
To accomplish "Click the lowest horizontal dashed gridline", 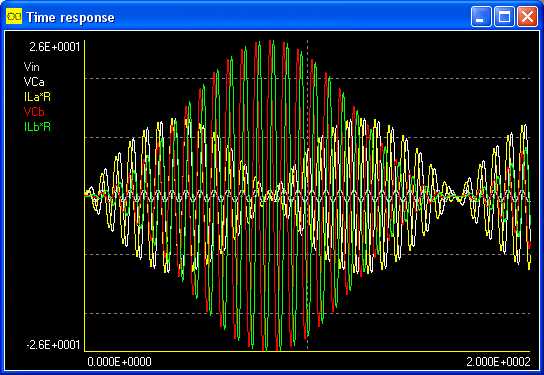I will click(x=307, y=313).
